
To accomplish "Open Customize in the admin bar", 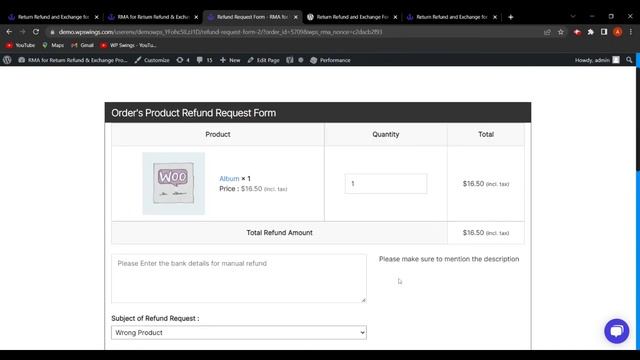I will pos(152,60).
